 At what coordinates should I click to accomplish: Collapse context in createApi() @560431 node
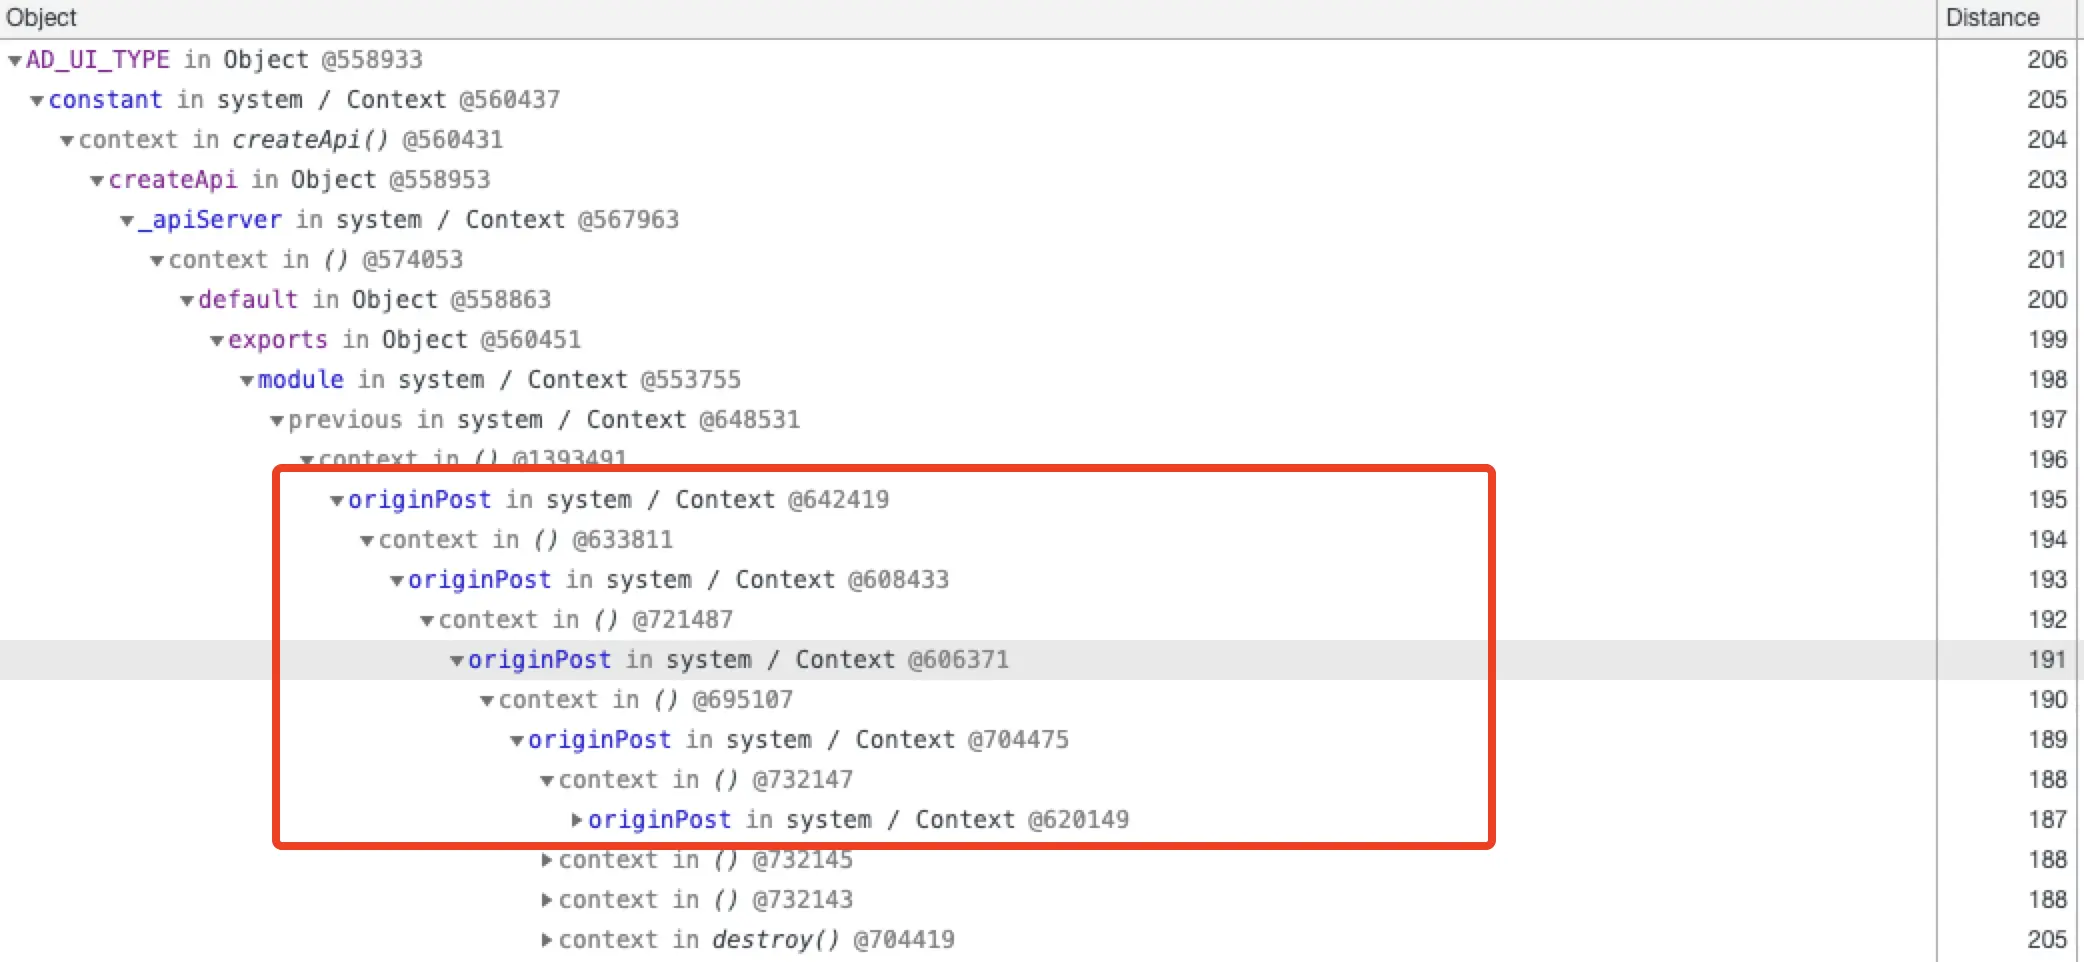pos(67,141)
